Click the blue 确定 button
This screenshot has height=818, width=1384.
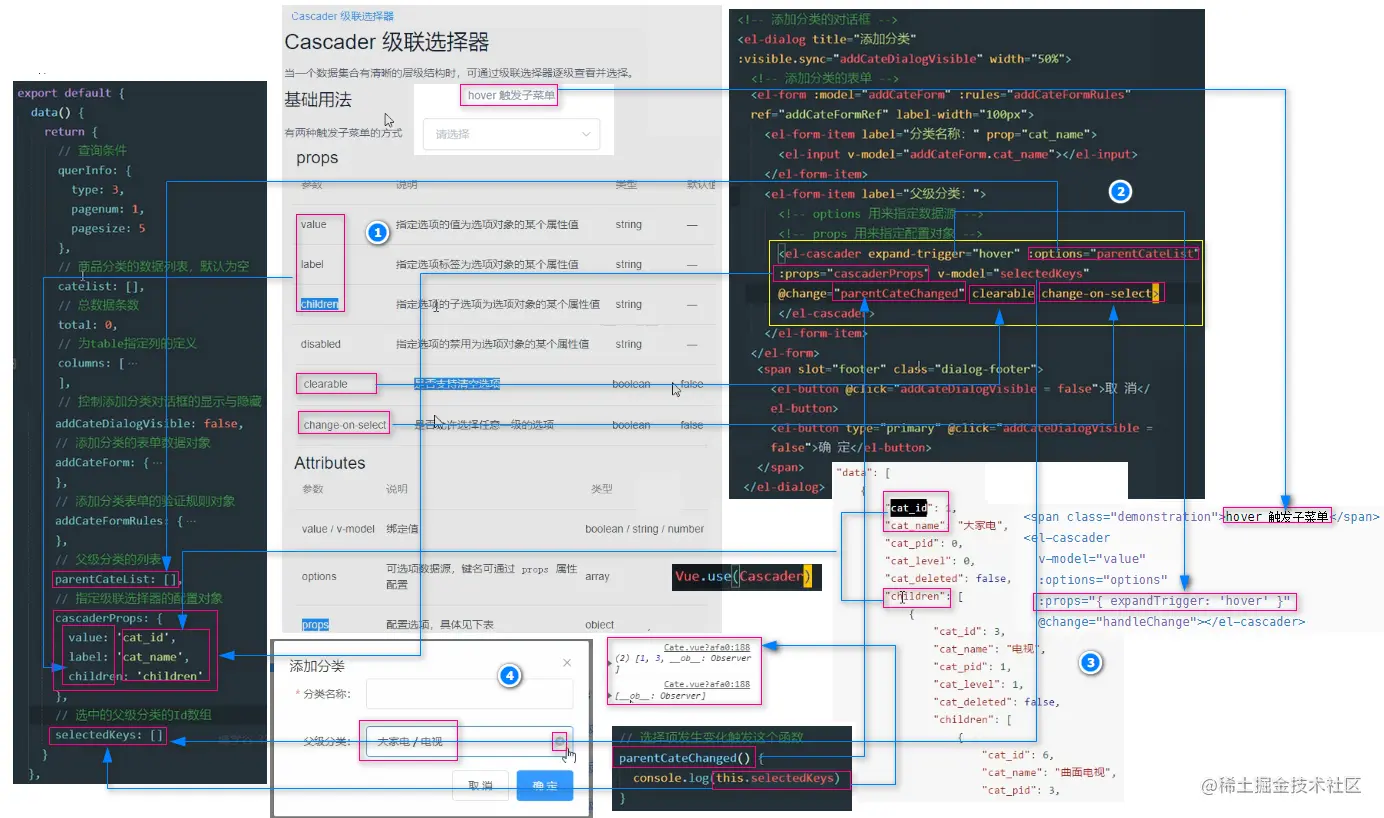pyautogui.click(x=545, y=786)
